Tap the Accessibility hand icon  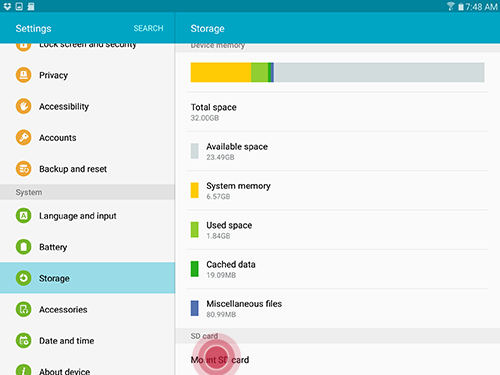(23, 106)
